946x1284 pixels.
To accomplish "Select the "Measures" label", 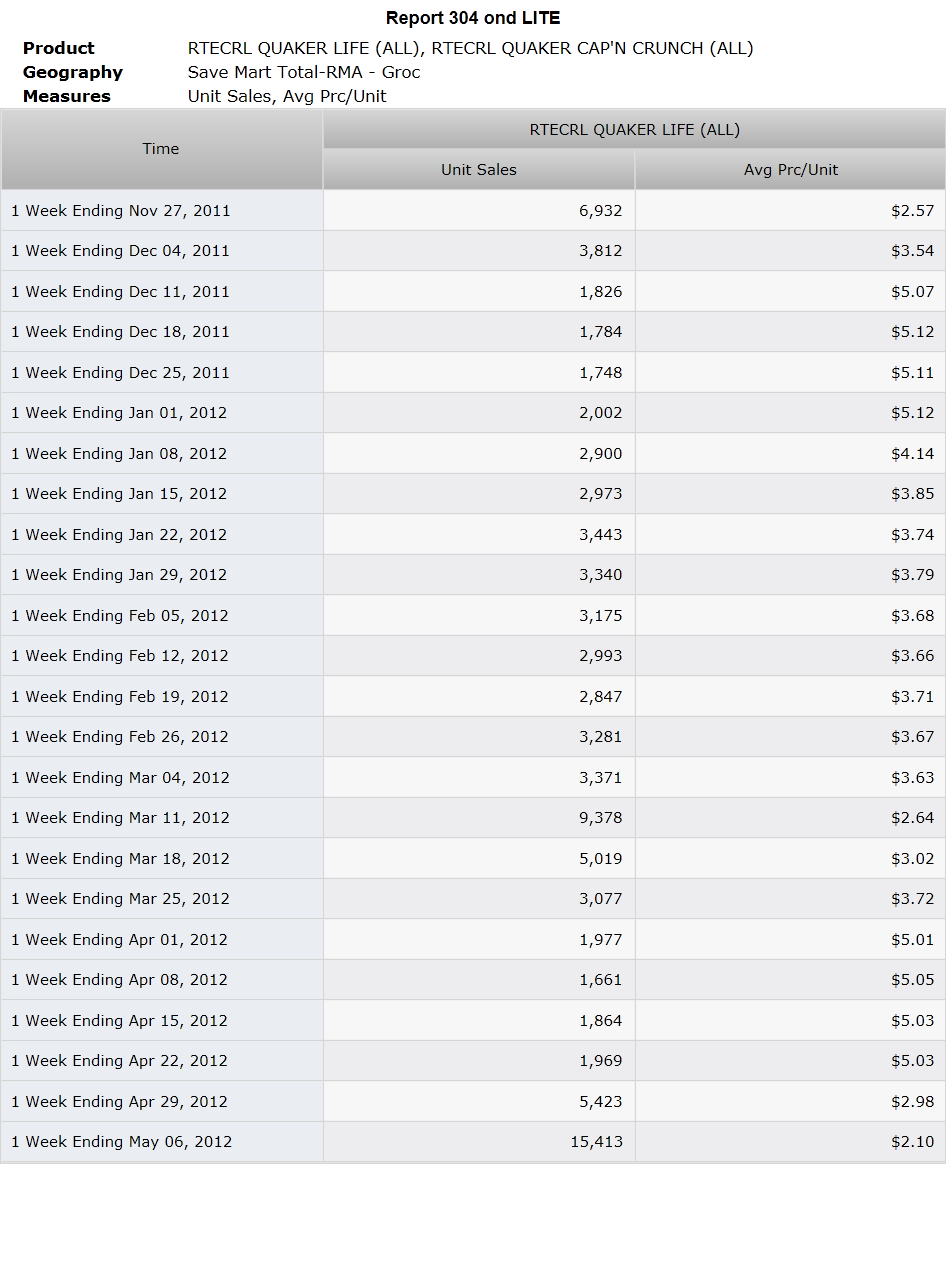I will click(67, 96).
